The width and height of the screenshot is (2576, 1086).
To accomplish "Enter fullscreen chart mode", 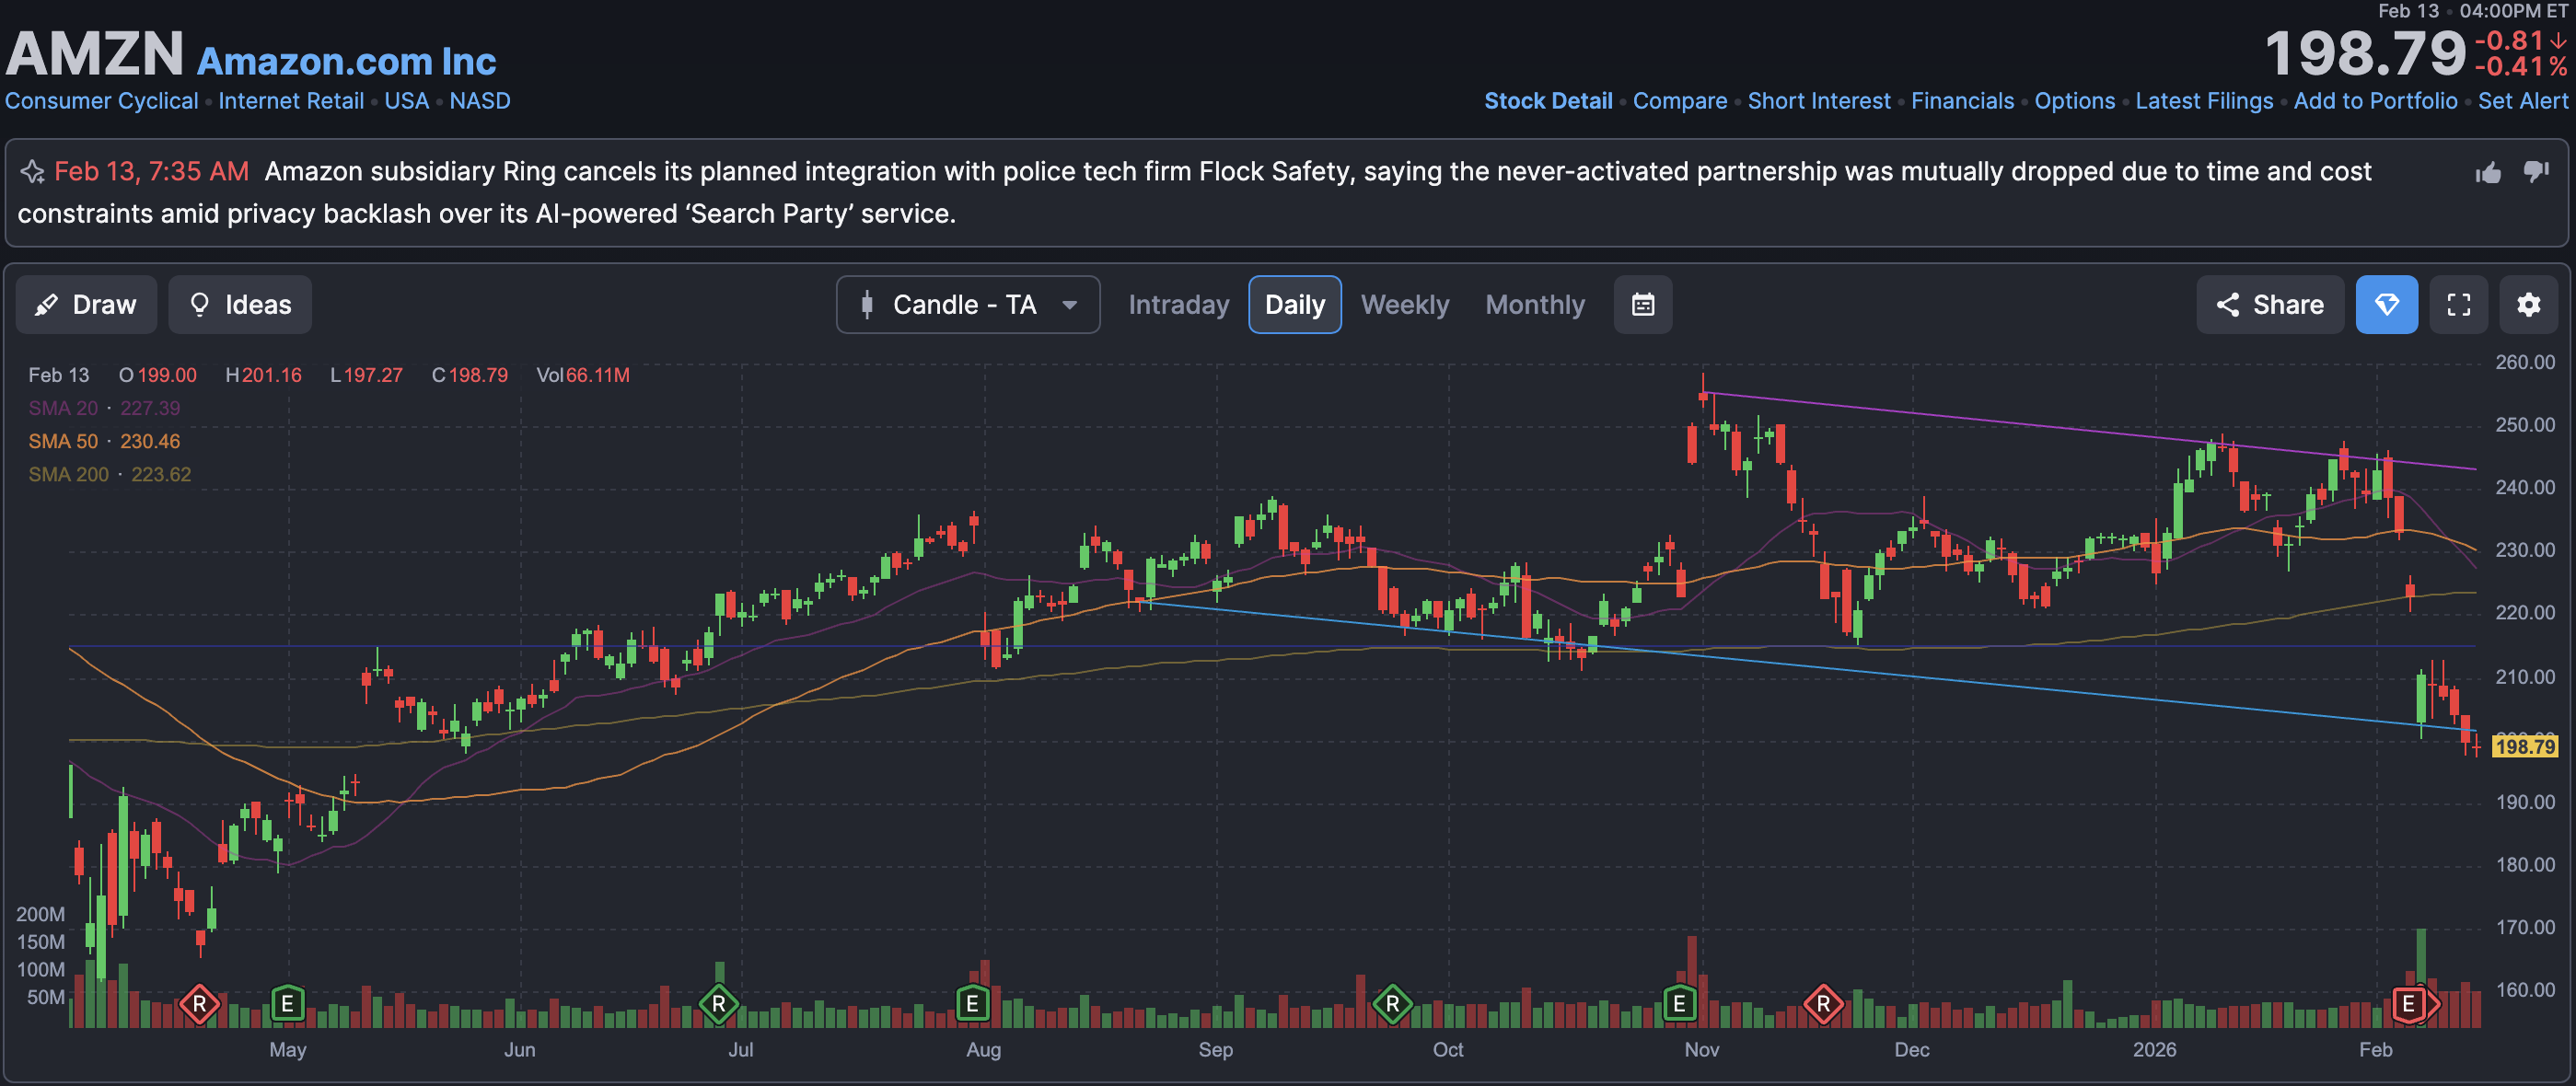I will point(2458,305).
